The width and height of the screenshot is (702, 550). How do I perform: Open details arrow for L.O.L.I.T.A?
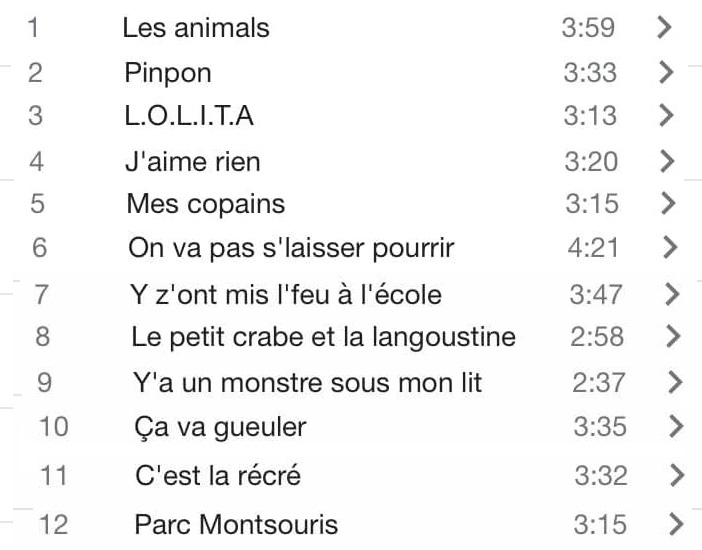click(667, 115)
